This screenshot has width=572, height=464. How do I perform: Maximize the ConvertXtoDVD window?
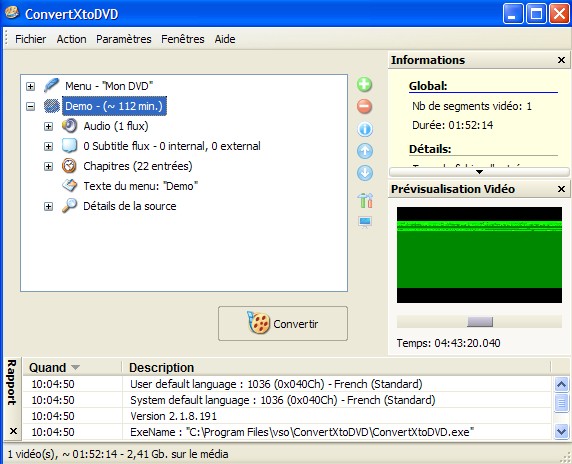click(x=536, y=14)
